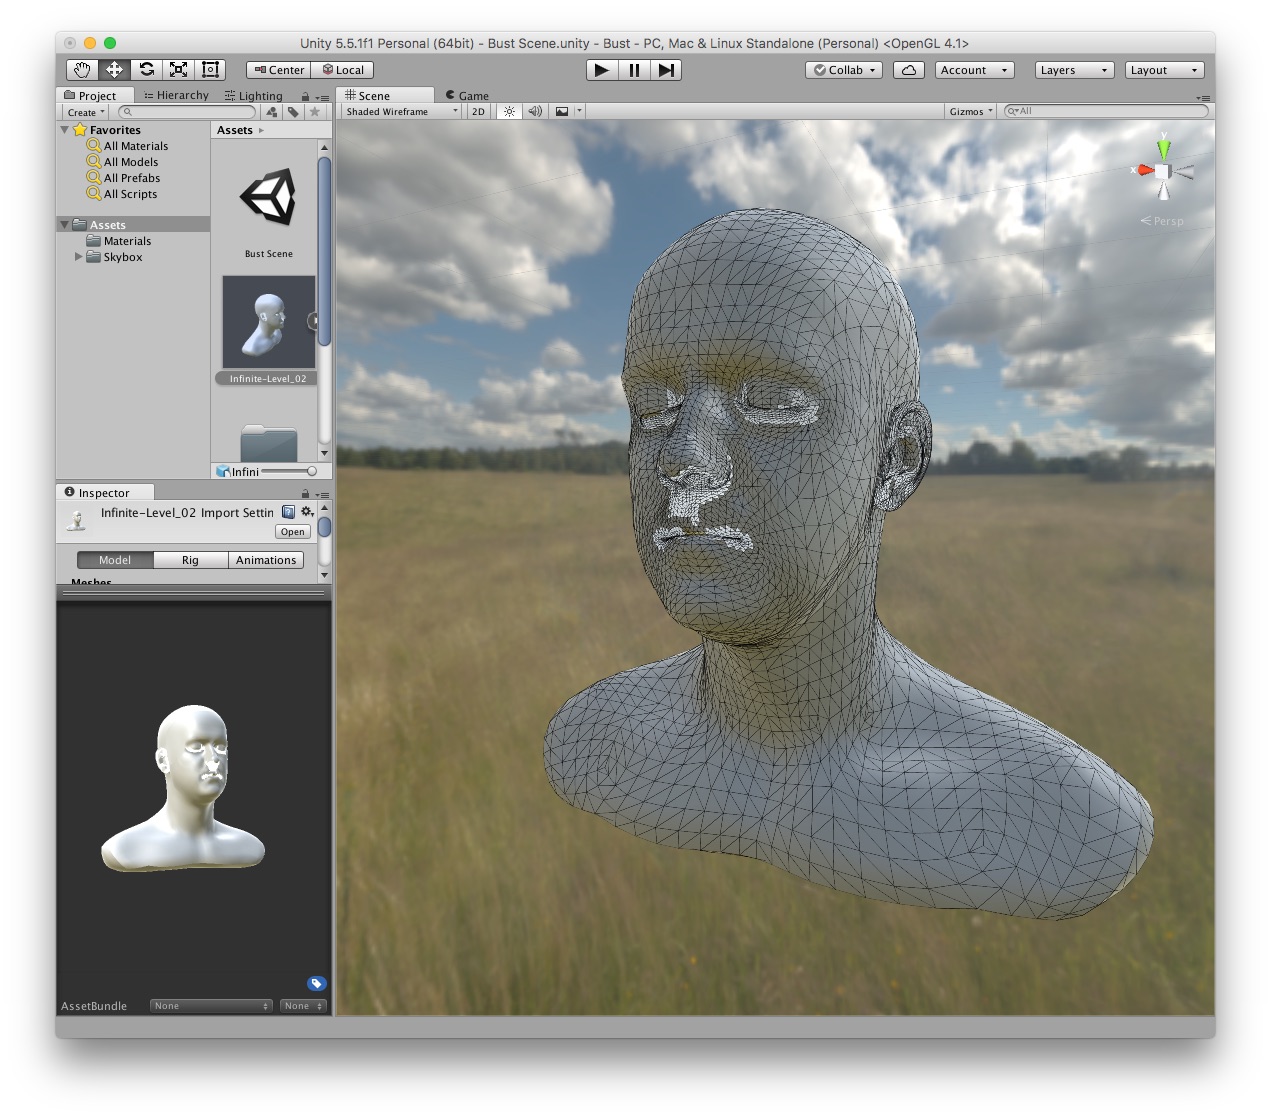Image resolution: width=1271 pixels, height=1118 pixels.
Task: Click the effects visibility icon in Scene view
Action: pyautogui.click(x=561, y=111)
